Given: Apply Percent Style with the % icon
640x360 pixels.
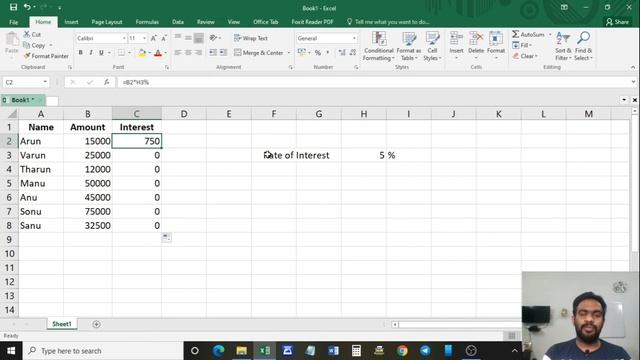Looking at the screenshot, I should pyautogui.click(x=318, y=53).
